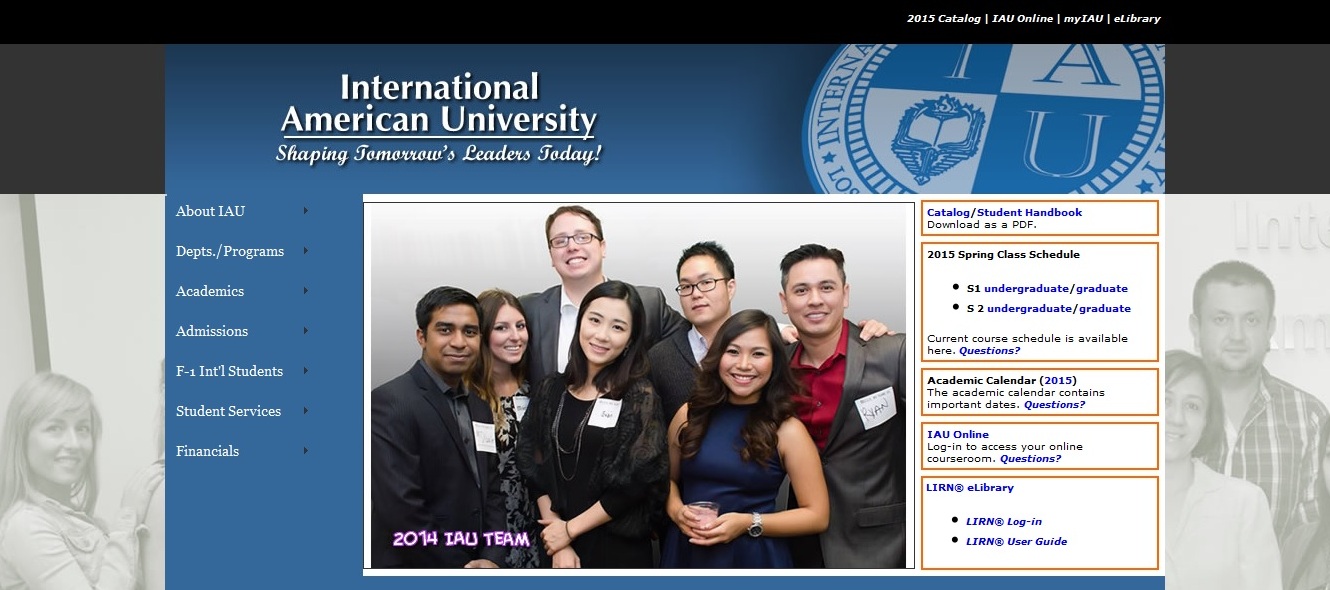
Task: Open the LIRN® User Guide
Action: 1016,542
